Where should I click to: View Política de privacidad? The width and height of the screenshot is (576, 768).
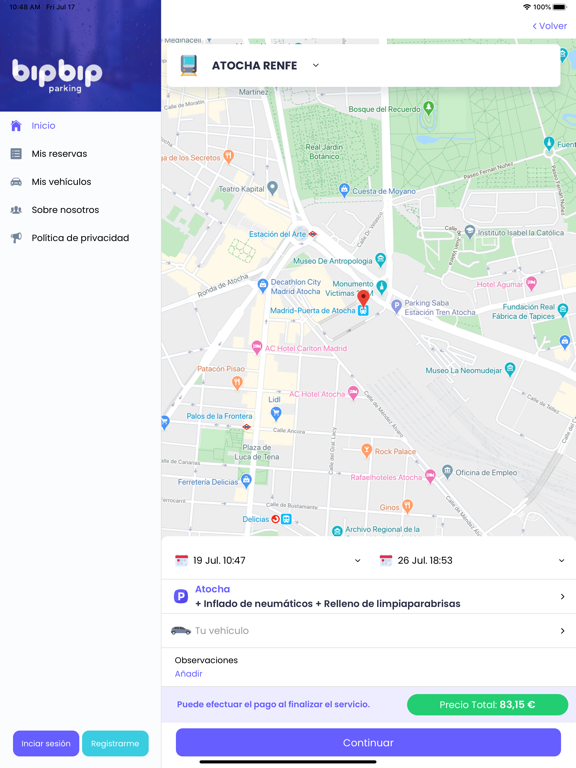pyautogui.click(x=80, y=238)
